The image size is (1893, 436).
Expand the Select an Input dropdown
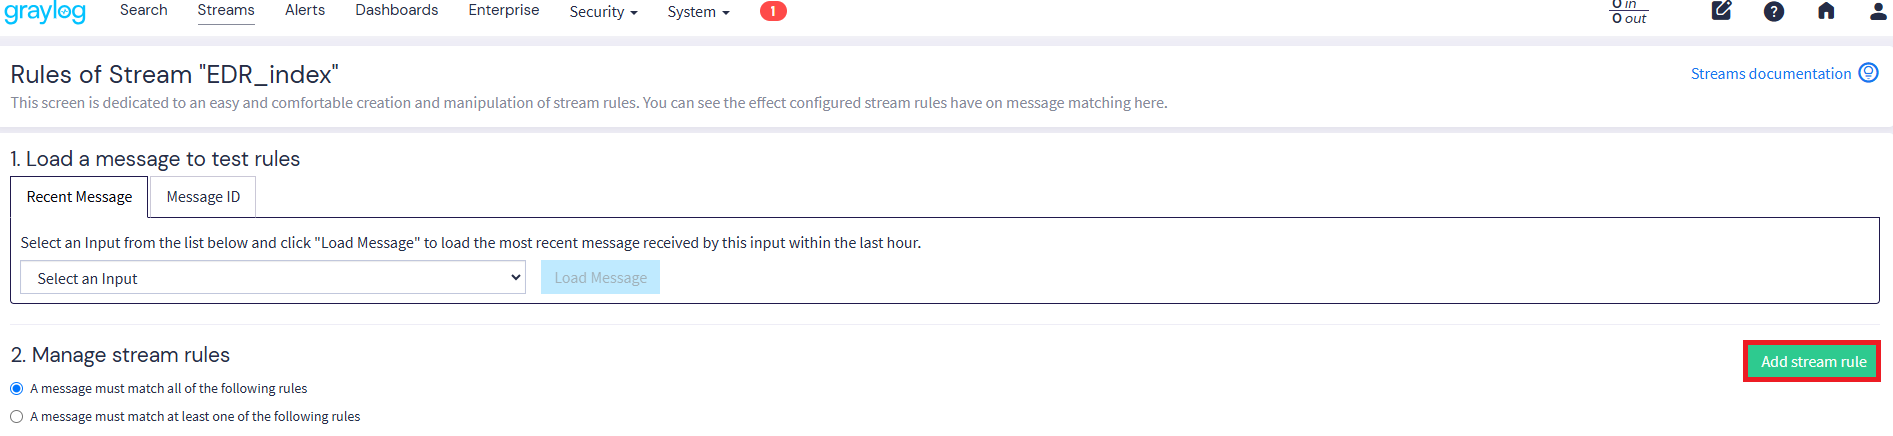[273, 278]
